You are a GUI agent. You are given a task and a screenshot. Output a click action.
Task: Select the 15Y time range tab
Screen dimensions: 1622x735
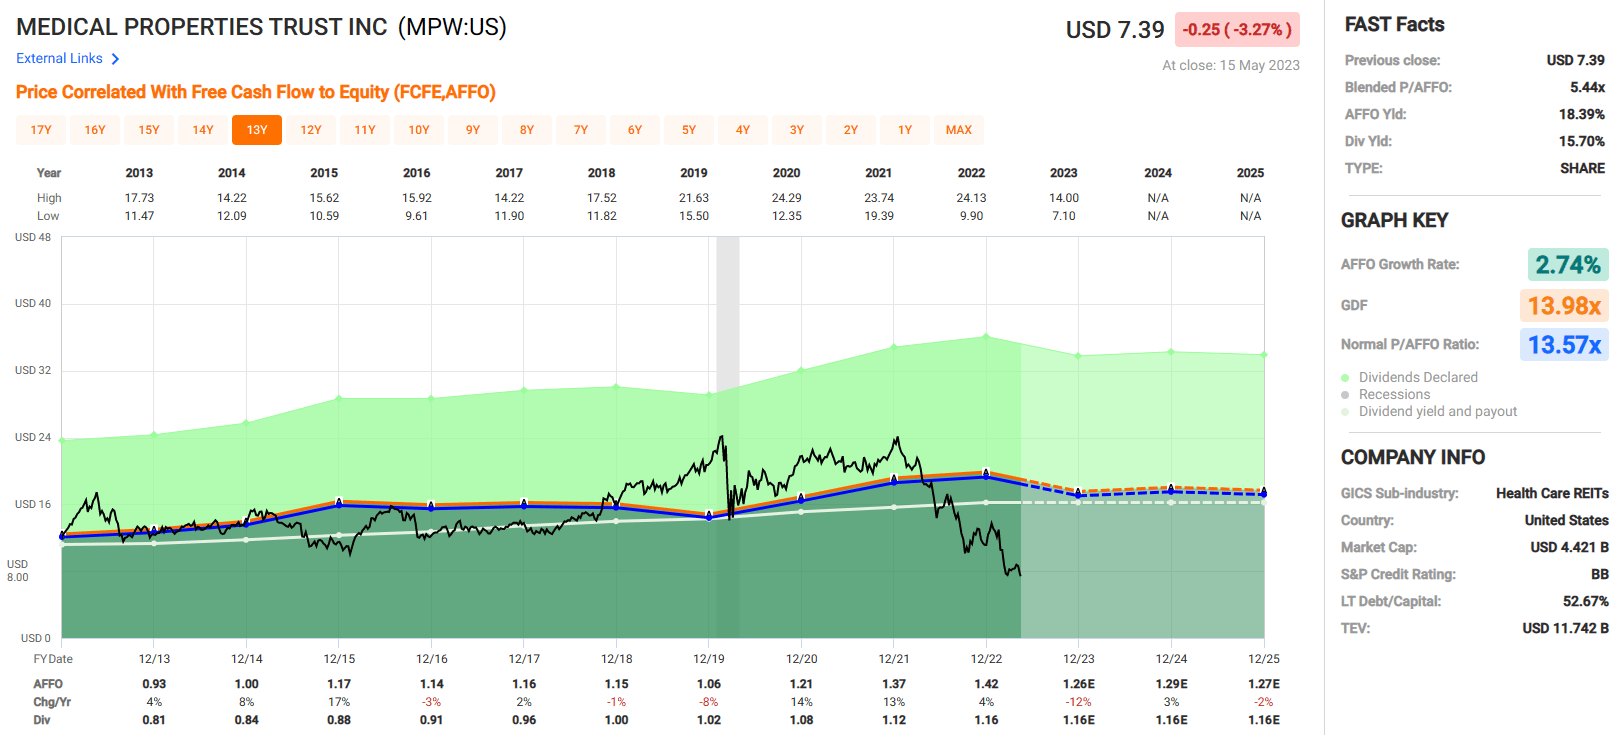tap(149, 130)
